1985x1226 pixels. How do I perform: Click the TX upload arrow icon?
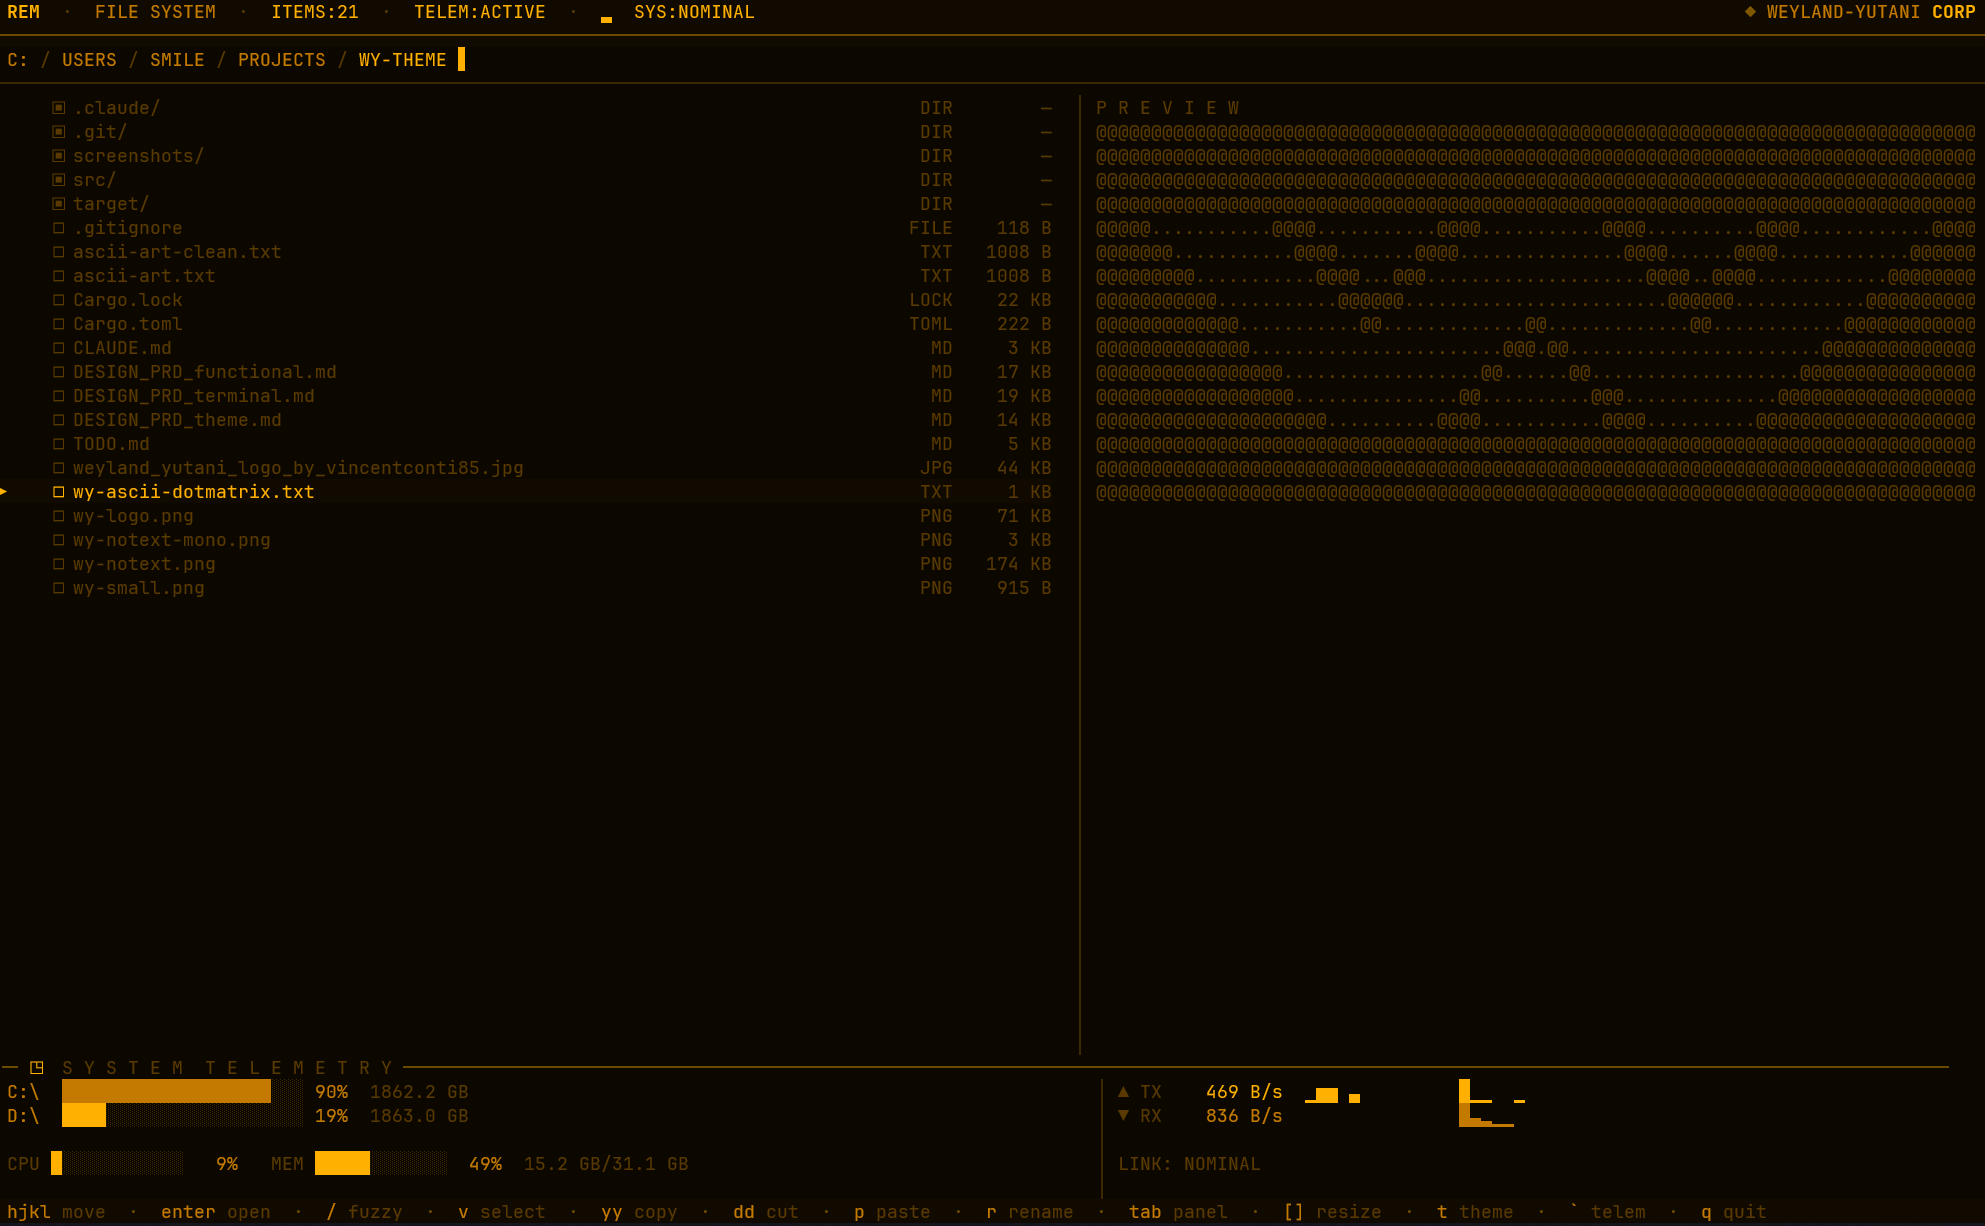(x=1124, y=1091)
